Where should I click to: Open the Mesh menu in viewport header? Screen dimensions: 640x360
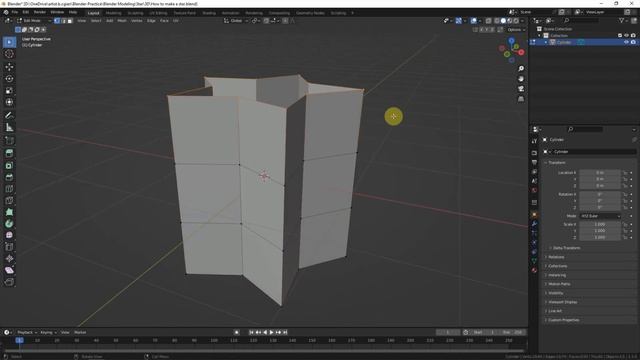click(x=122, y=20)
